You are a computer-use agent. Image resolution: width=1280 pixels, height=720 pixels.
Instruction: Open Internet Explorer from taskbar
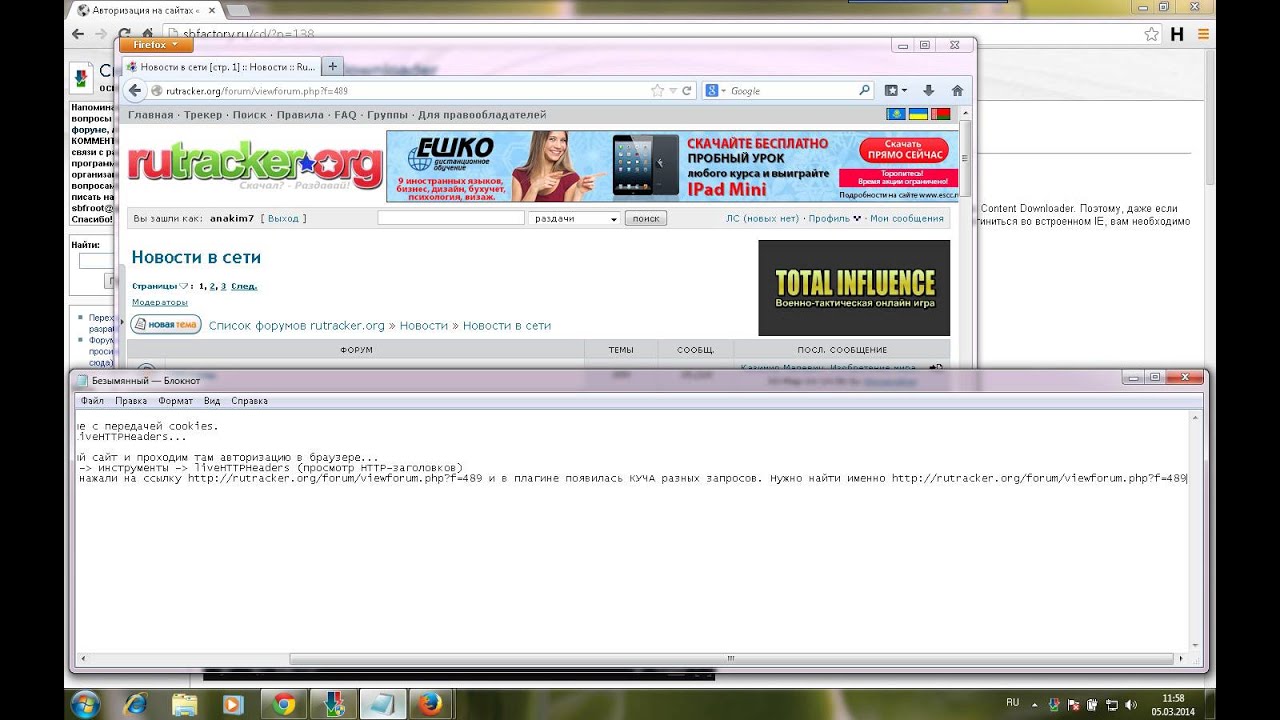tap(134, 704)
